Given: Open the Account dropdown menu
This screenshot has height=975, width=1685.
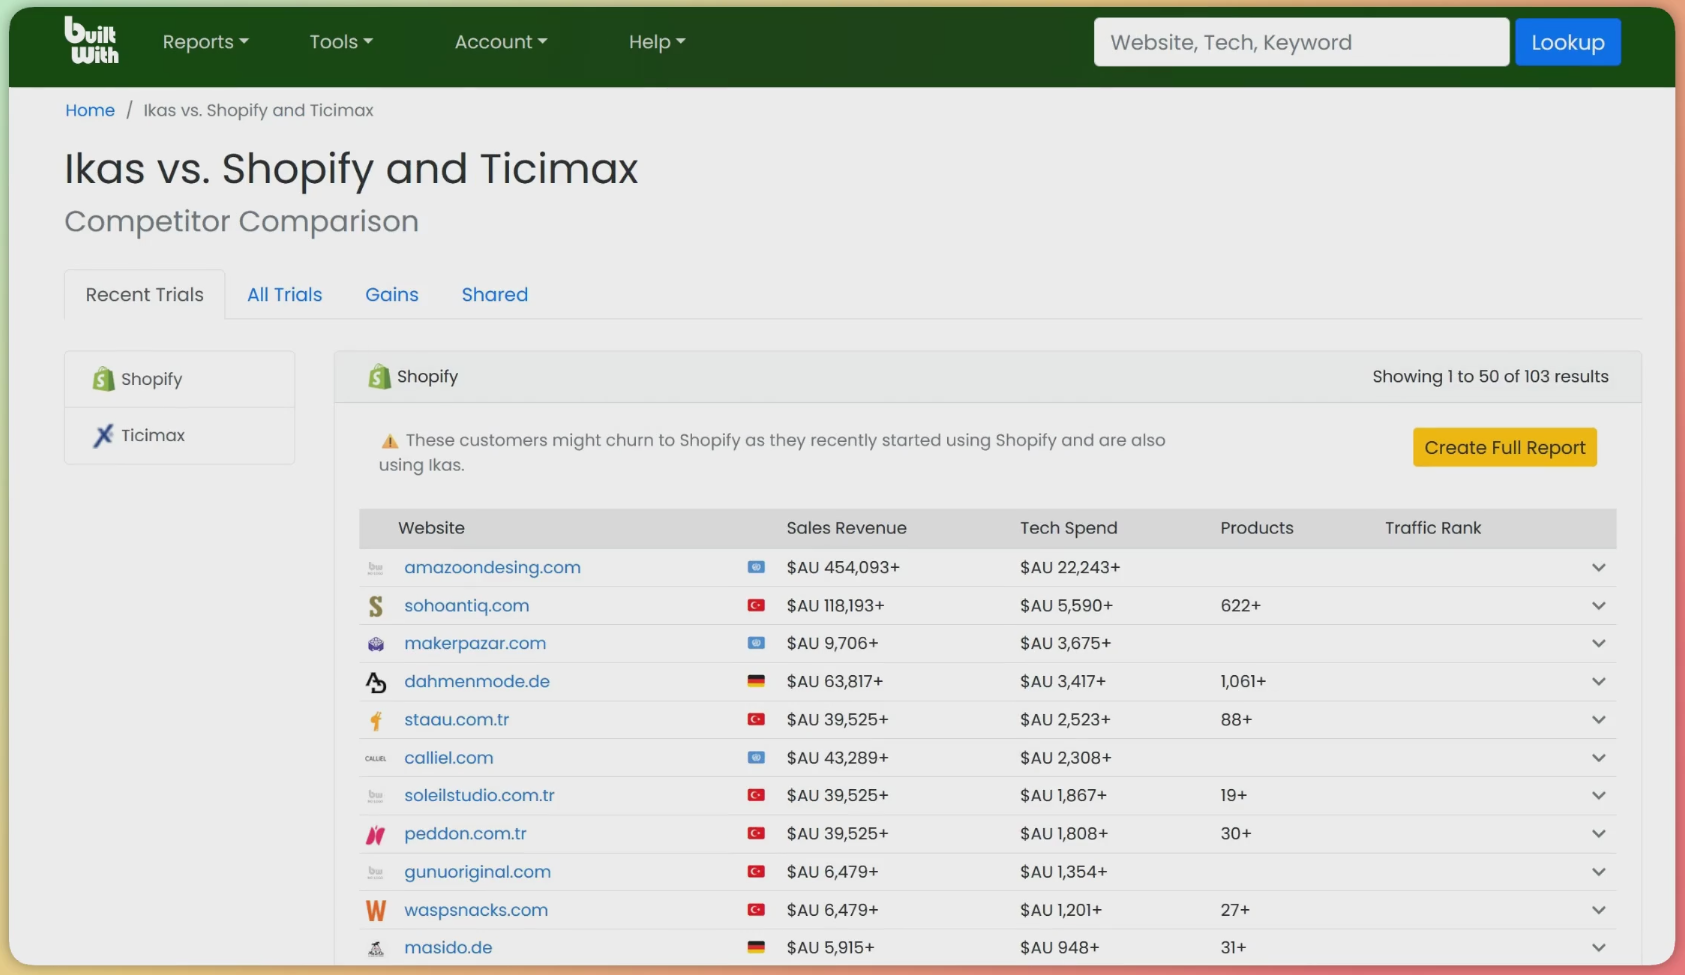Looking at the screenshot, I should click(x=501, y=42).
